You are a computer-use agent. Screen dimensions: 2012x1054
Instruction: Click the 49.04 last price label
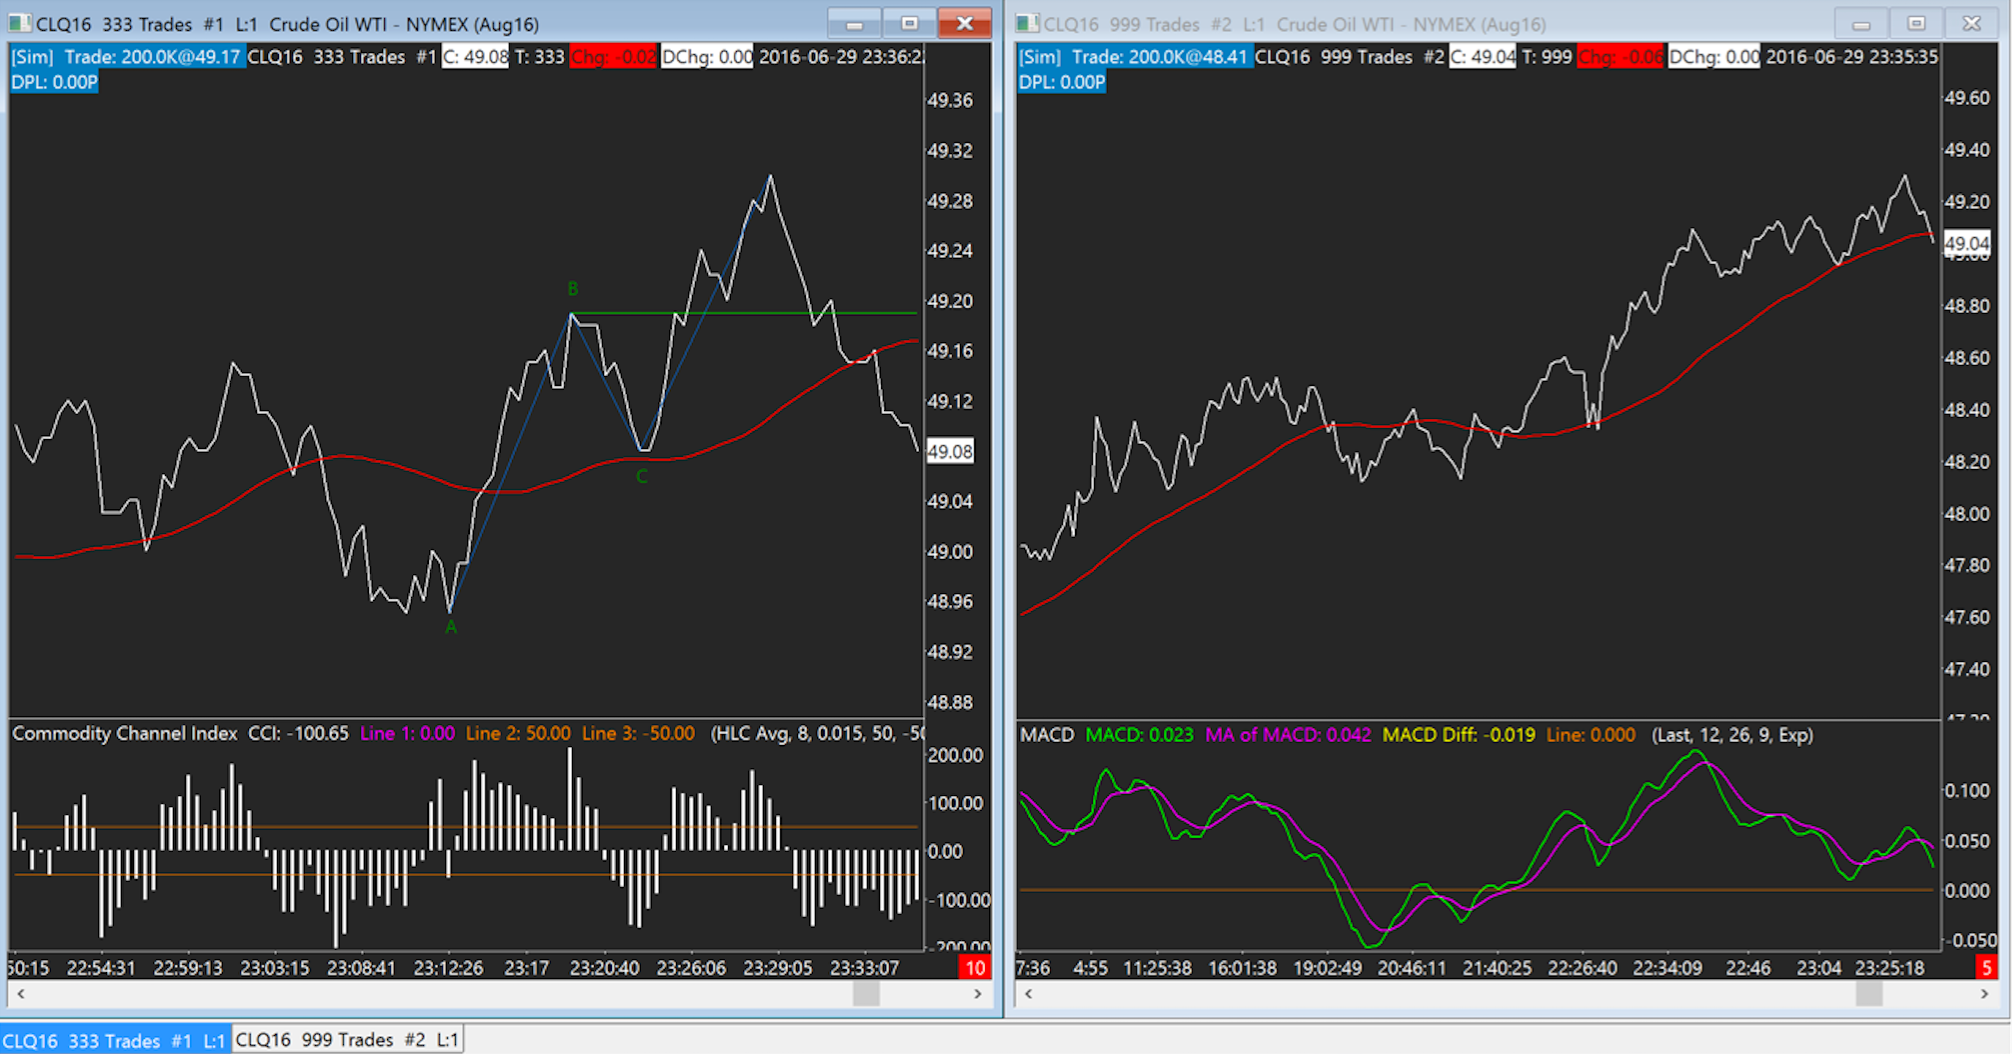1967,243
